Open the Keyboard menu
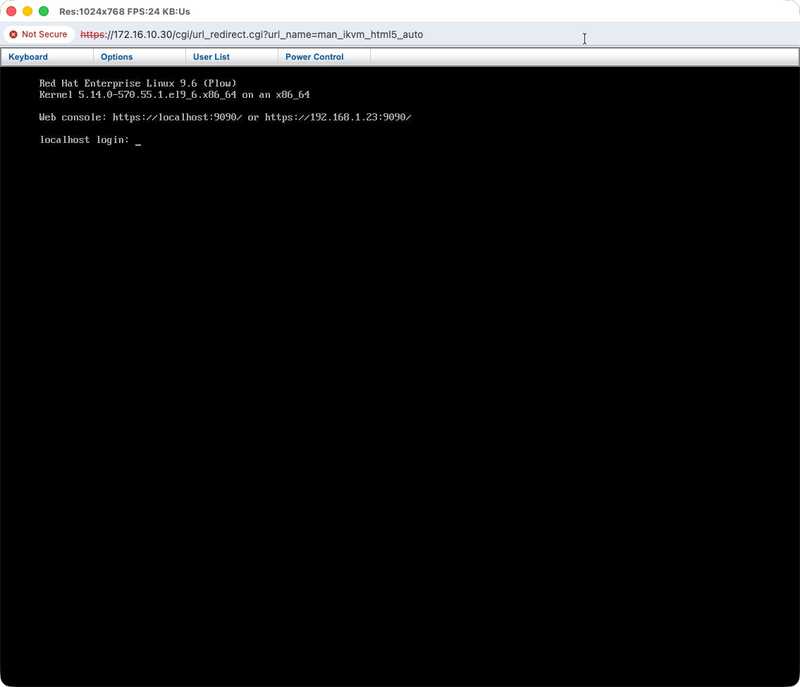Screen dimensions: 800x687 coord(27,57)
